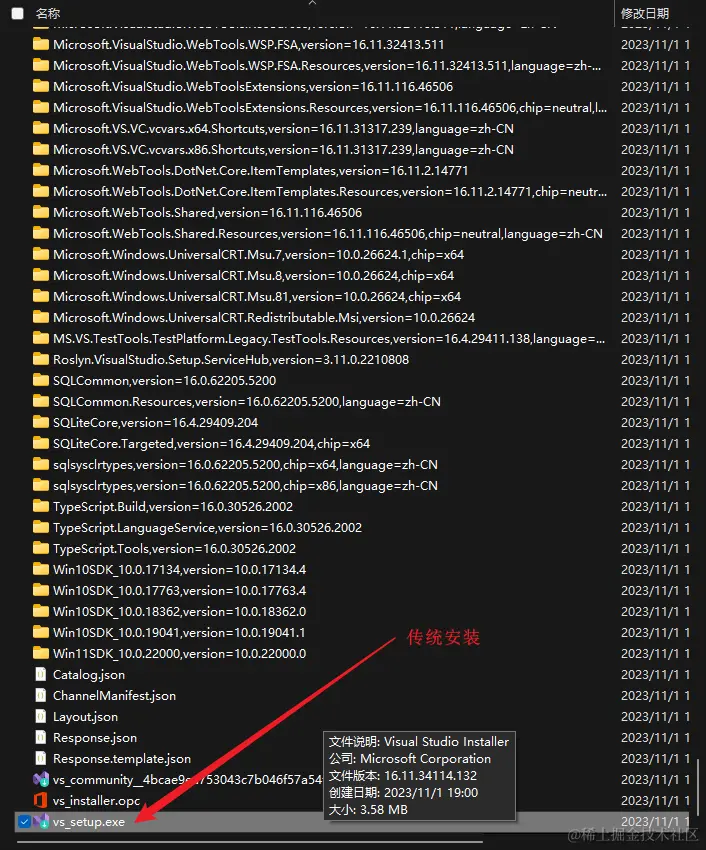The image size is (706, 850).
Task: Click the TypeScript.Build folder icon
Action: coord(41,506)
